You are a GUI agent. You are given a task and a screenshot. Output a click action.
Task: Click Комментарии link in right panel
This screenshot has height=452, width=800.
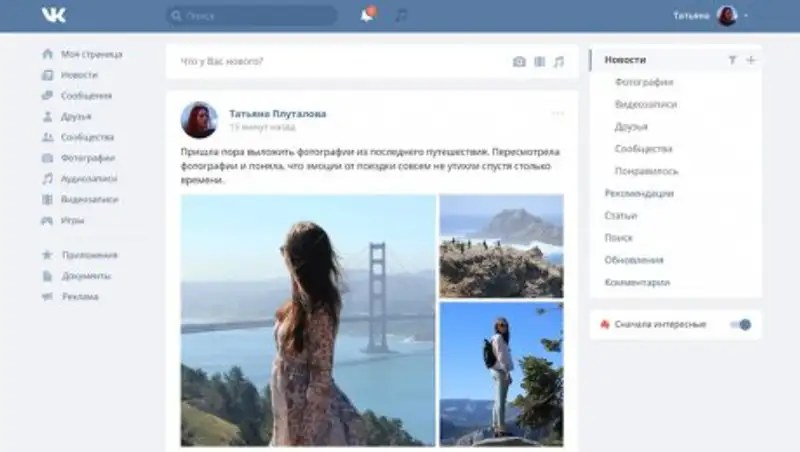click(x=637, y=282)
